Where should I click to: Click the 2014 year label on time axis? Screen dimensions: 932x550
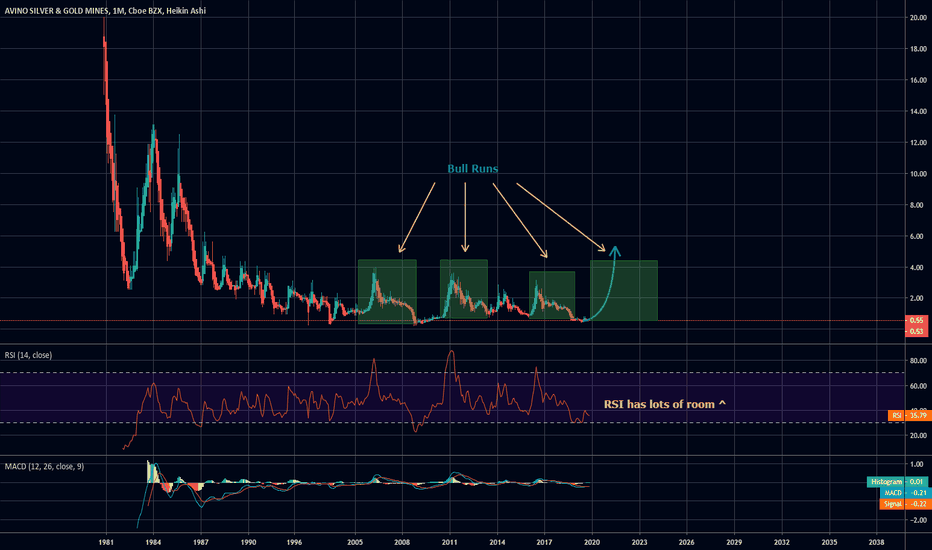click(498, 542)
